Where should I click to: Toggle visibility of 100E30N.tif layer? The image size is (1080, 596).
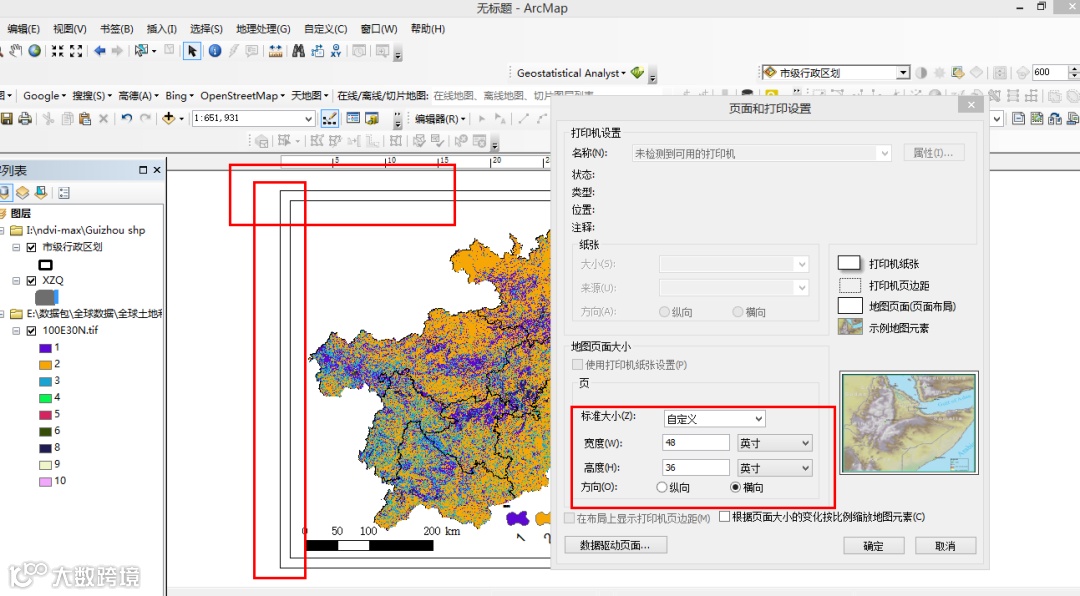tap(31, 331)
